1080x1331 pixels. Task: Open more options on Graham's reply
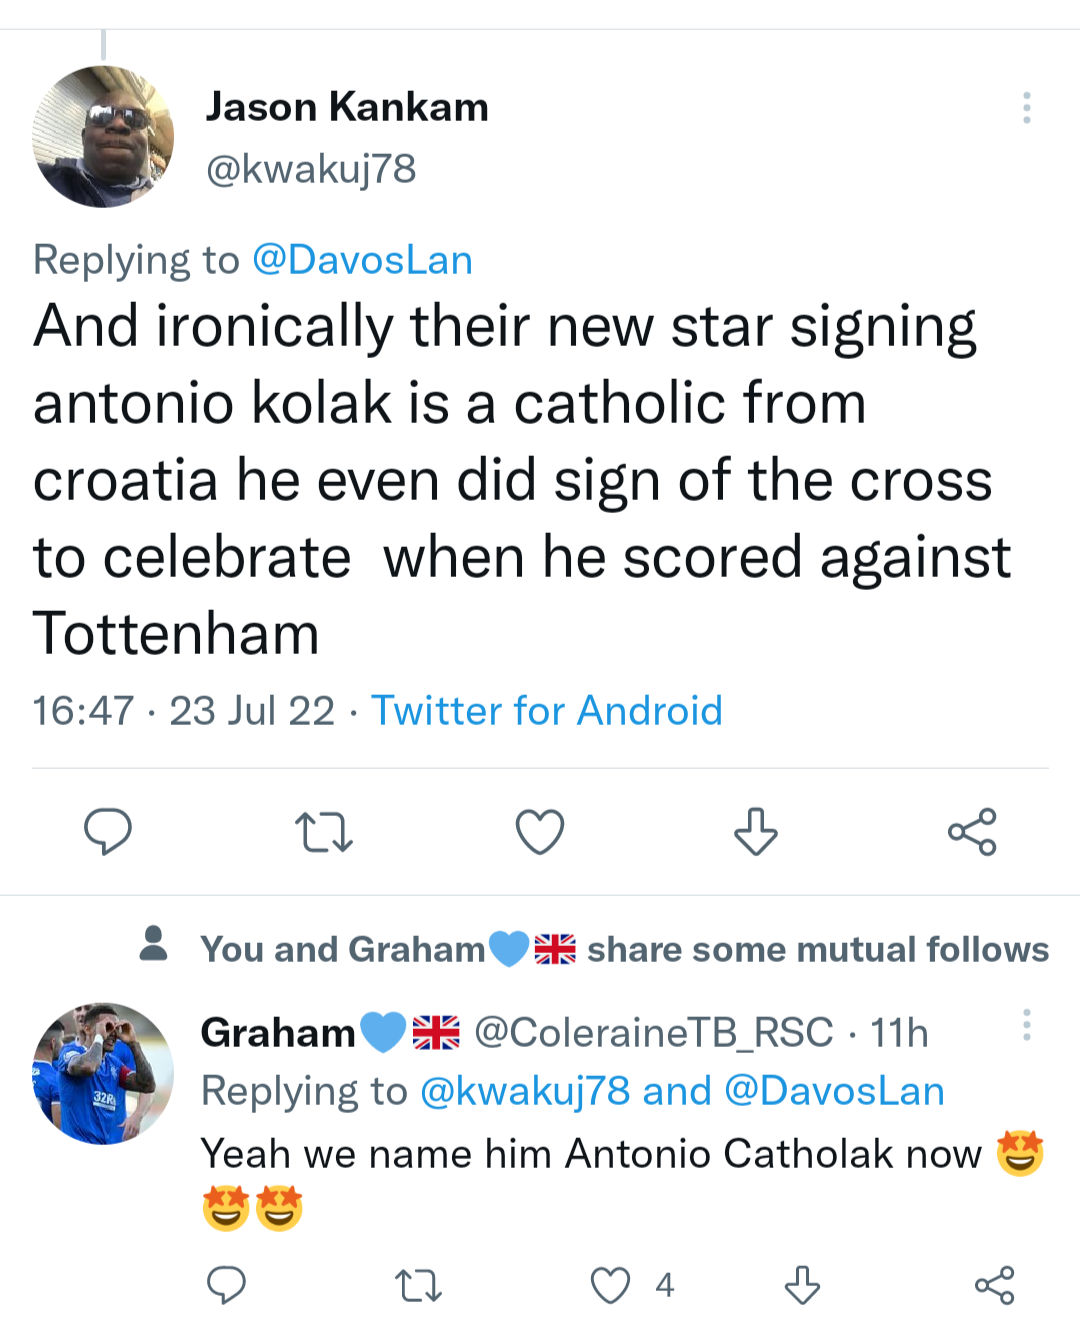pos(1026,1025)
